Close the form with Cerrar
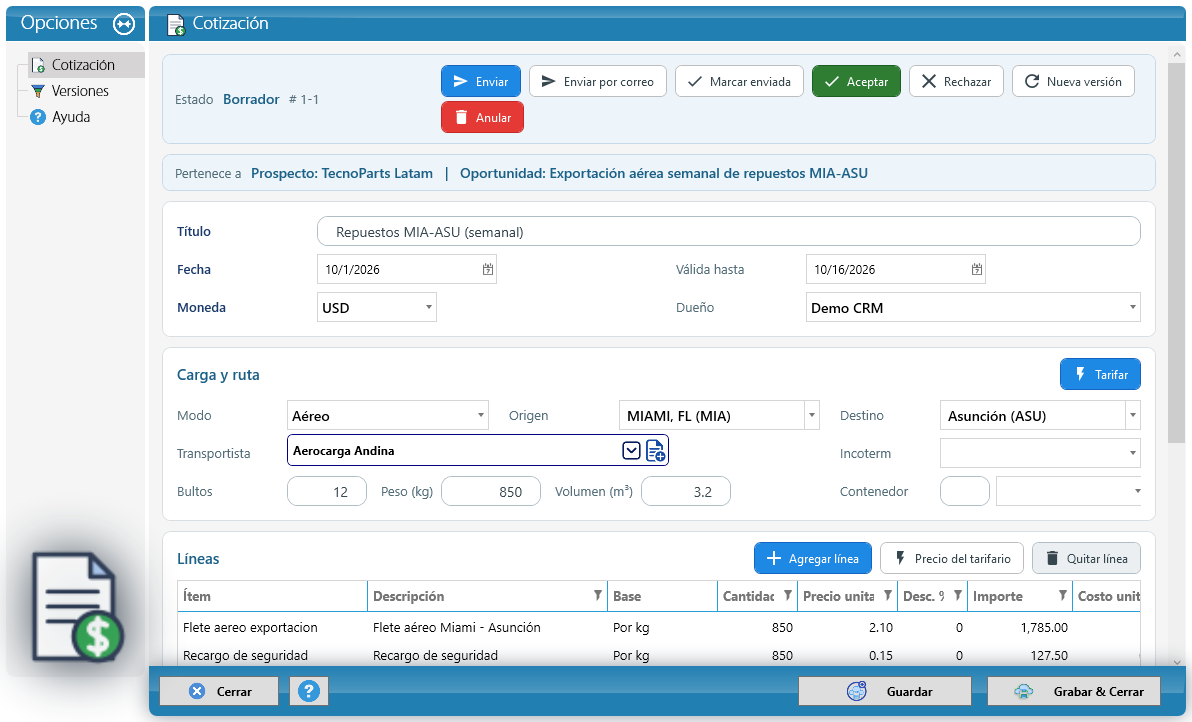 [219, 691]
